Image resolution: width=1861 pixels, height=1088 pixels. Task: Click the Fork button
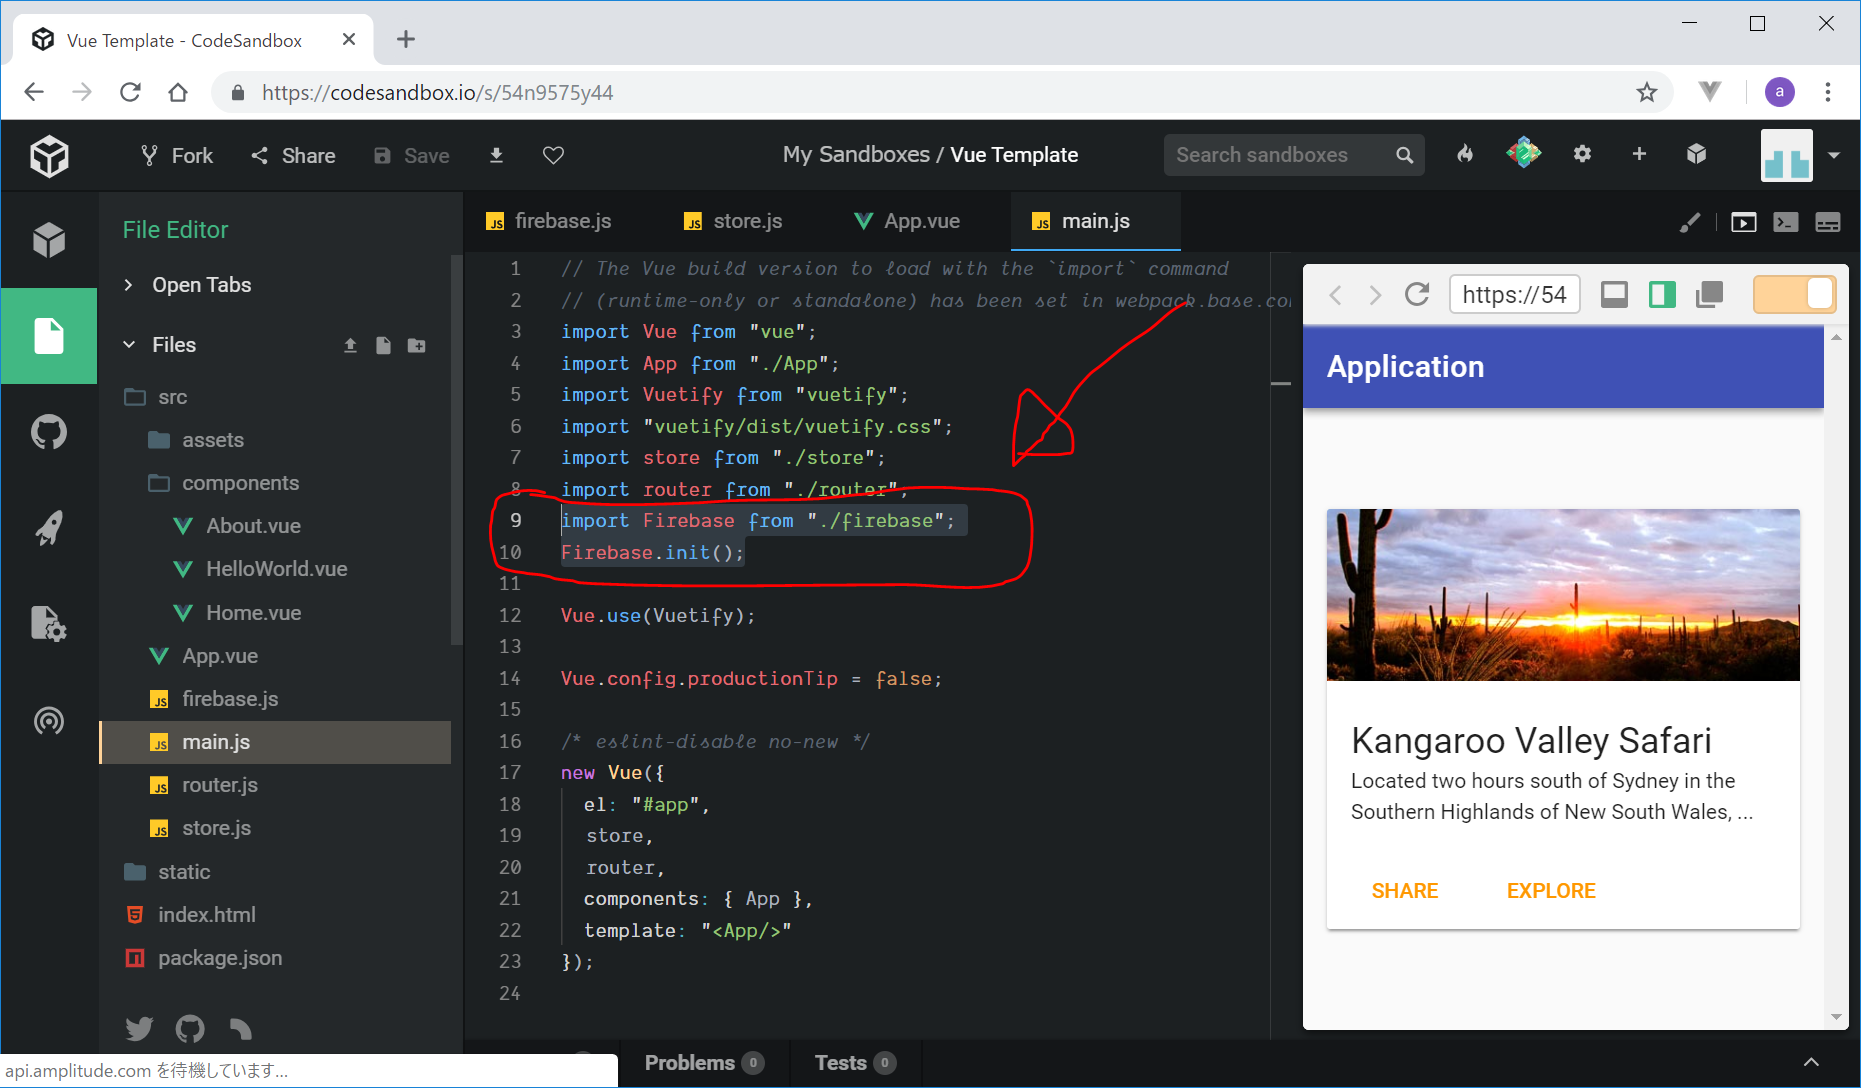click(x=177, y=155)
